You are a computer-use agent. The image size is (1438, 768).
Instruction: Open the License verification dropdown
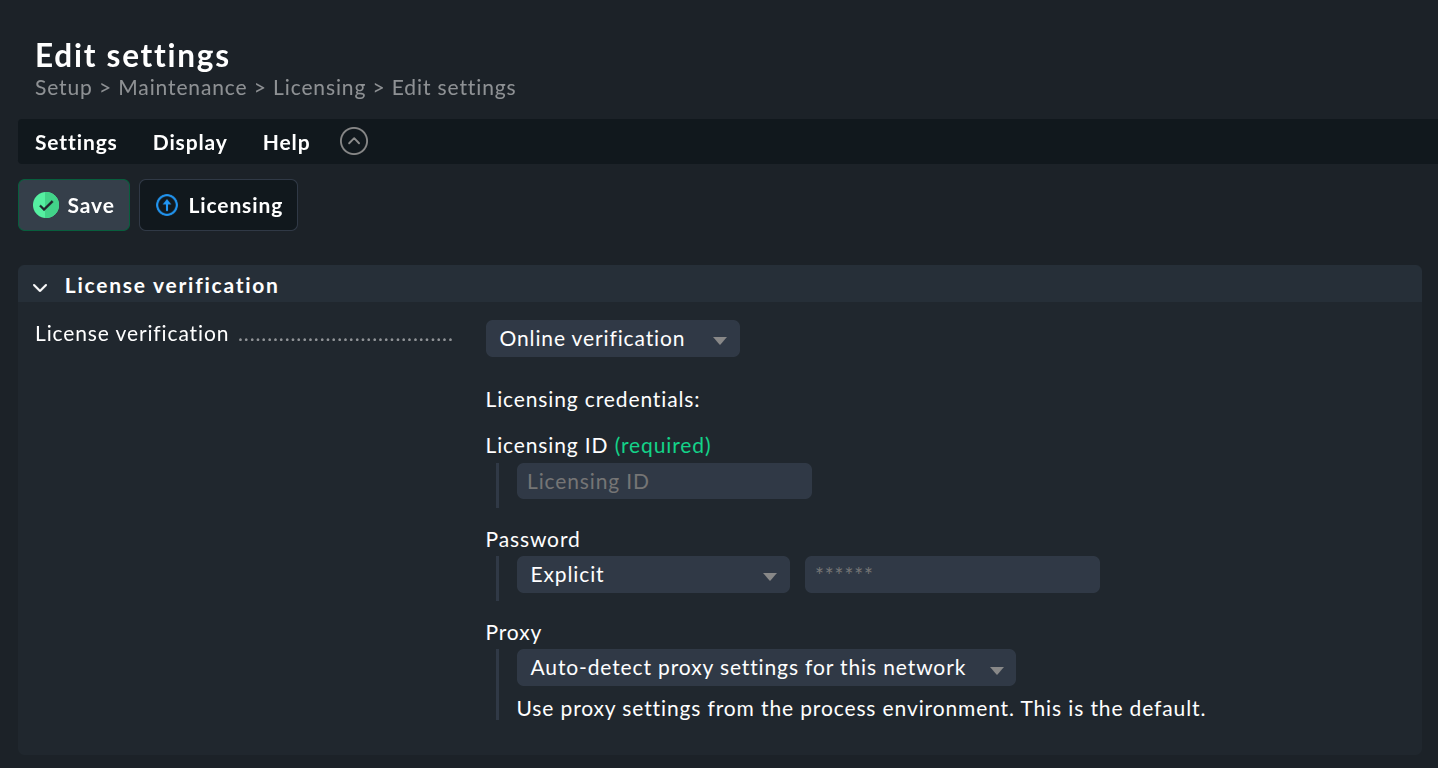tap(612, 338)
